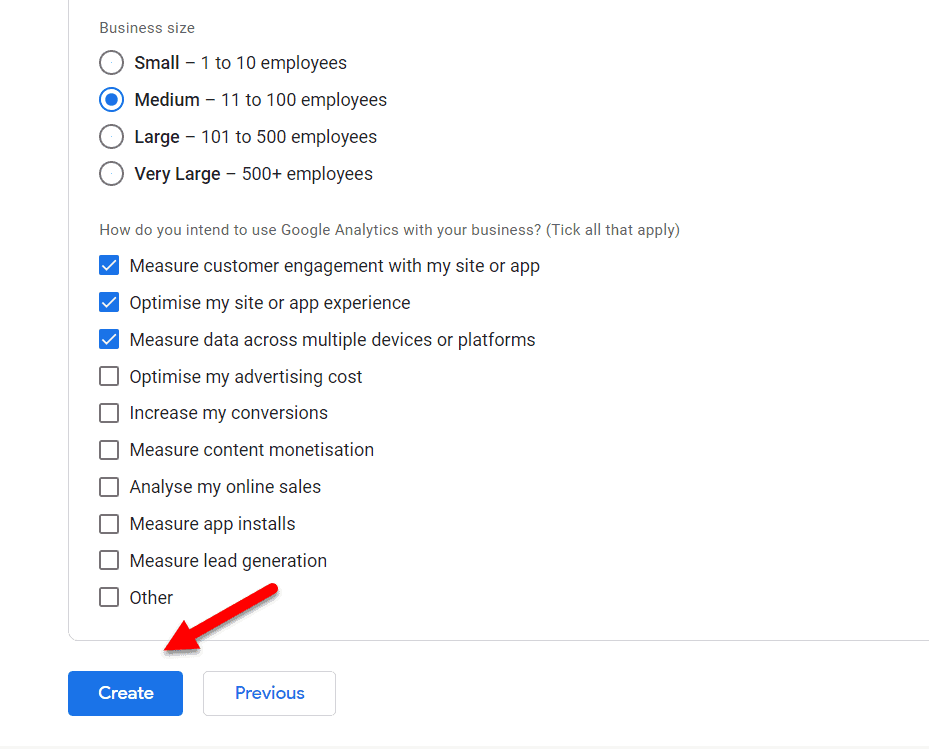Enable Measure app installs checkbox

click(109, 524)
